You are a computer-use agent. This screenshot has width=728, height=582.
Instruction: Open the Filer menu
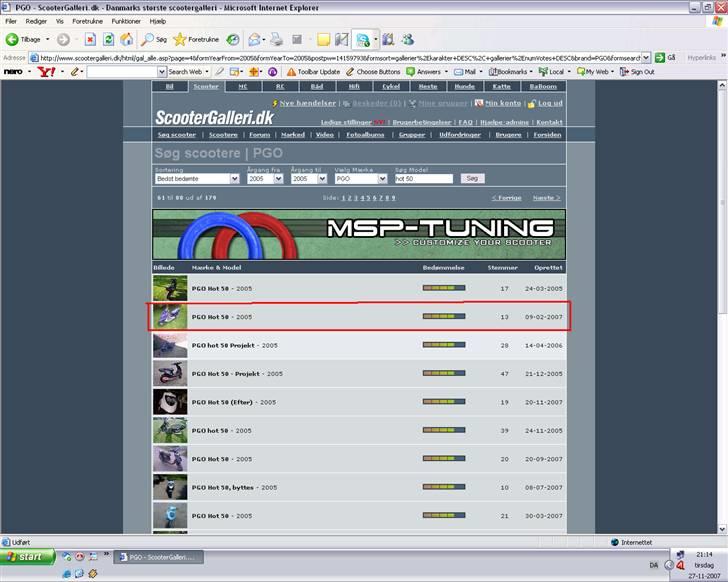click(x=11, y=21)
